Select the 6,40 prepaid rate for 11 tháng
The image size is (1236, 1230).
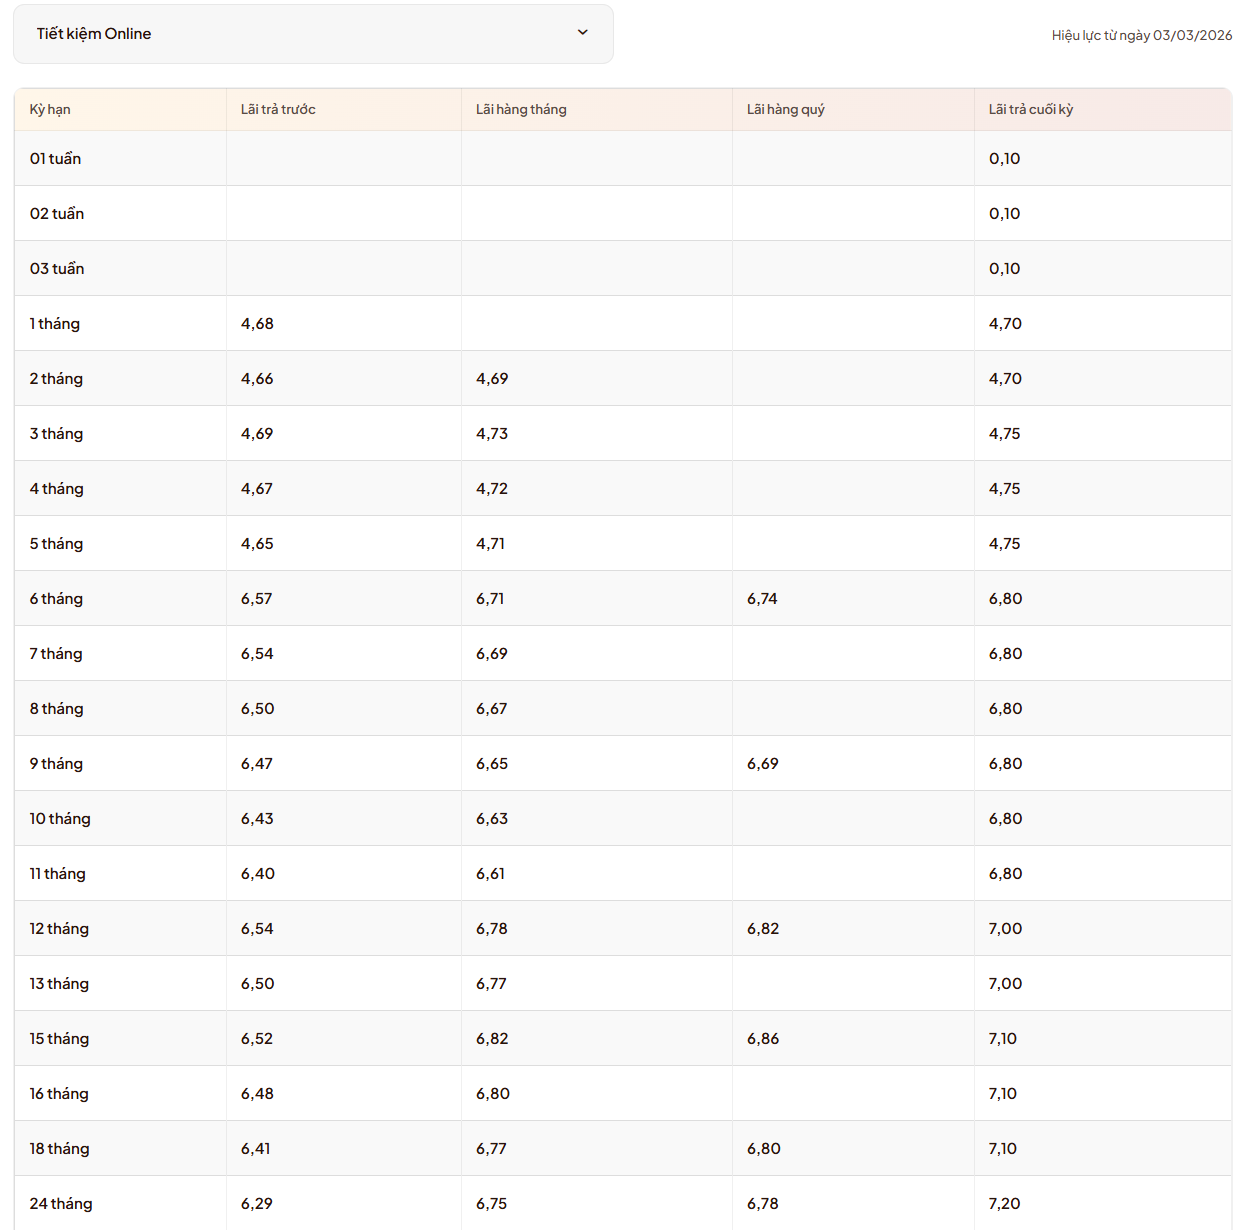pos(258,874)
